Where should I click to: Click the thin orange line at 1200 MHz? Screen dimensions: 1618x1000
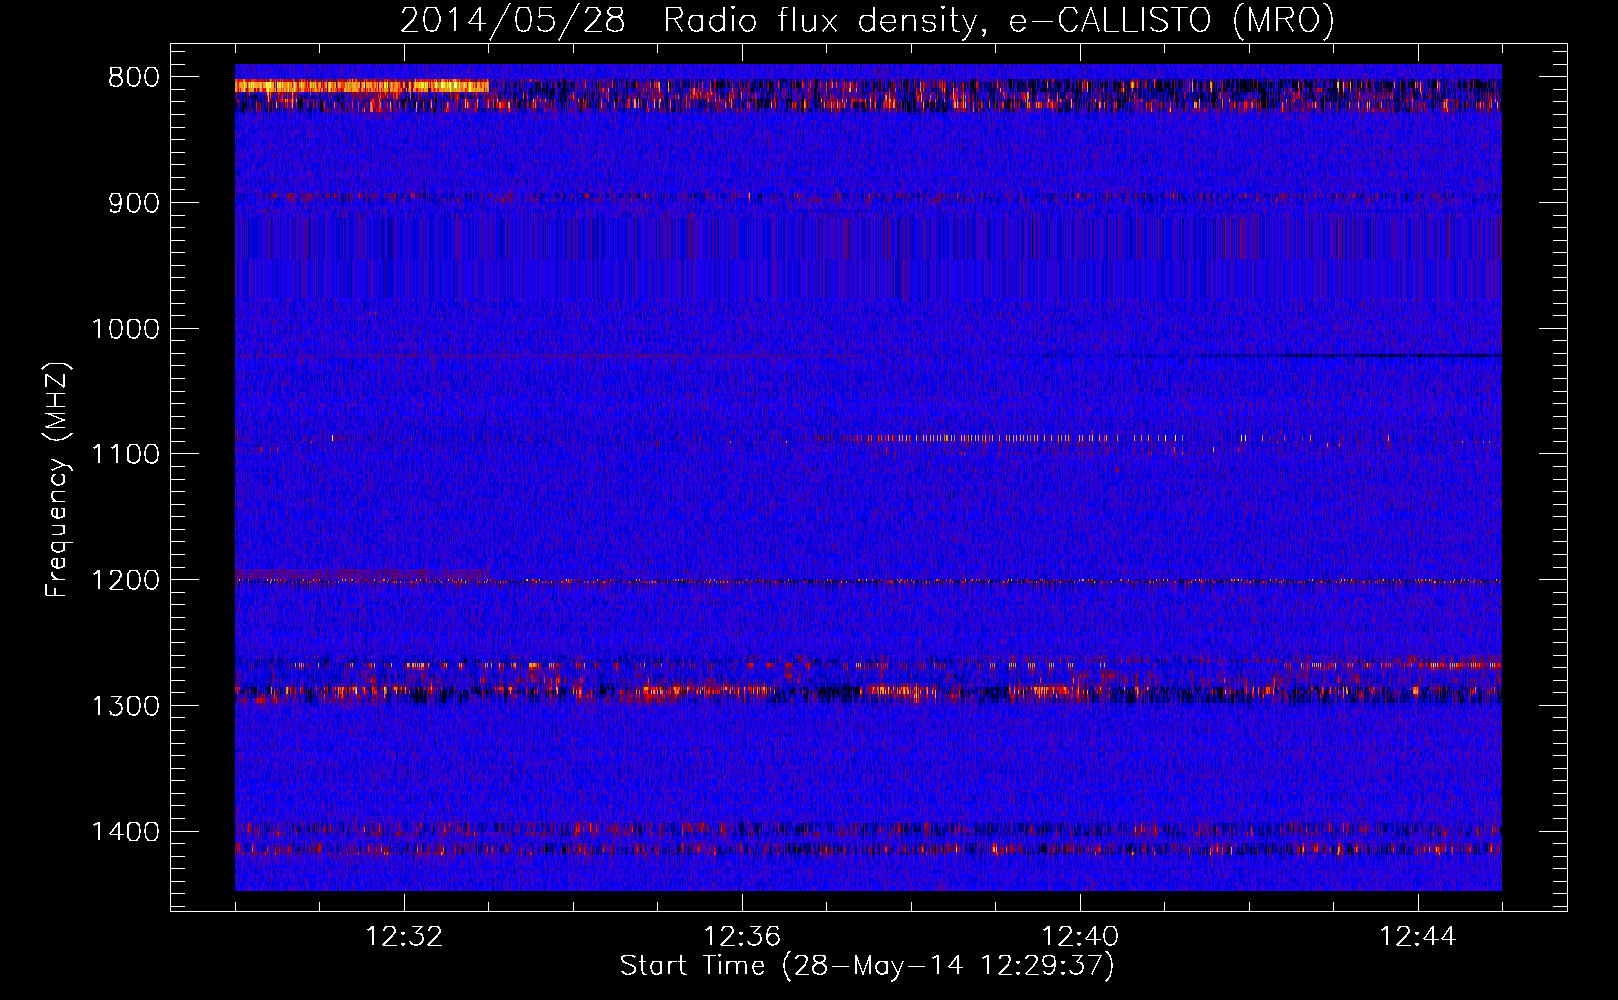point(868,581)
